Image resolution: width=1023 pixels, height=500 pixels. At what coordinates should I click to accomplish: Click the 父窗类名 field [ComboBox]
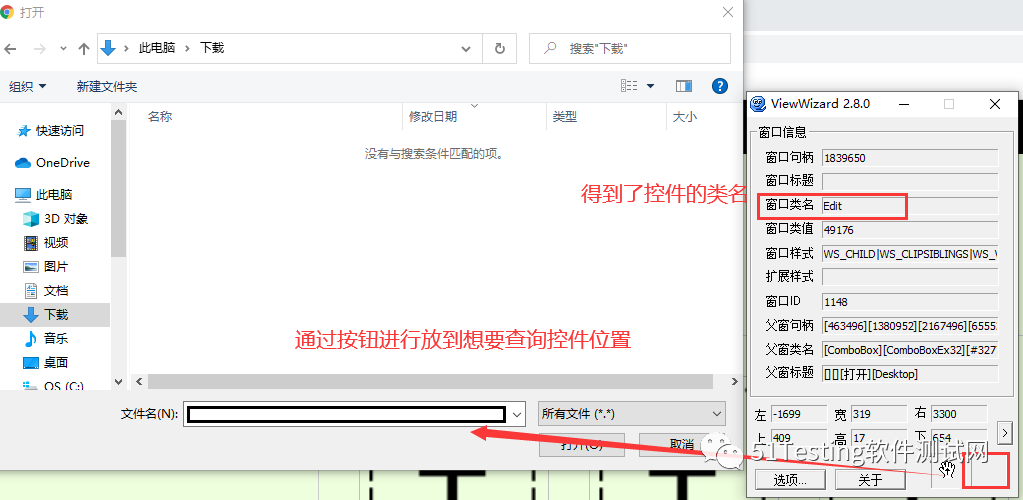point(910,350)
